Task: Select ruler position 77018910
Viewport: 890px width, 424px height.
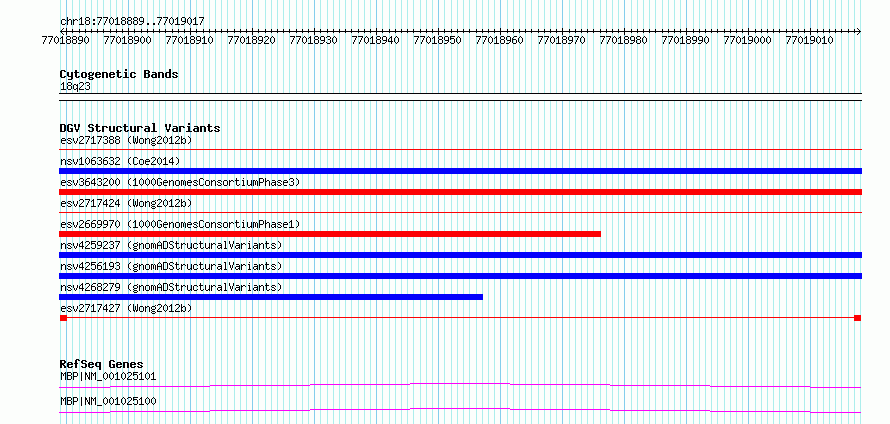Action: 189,40
